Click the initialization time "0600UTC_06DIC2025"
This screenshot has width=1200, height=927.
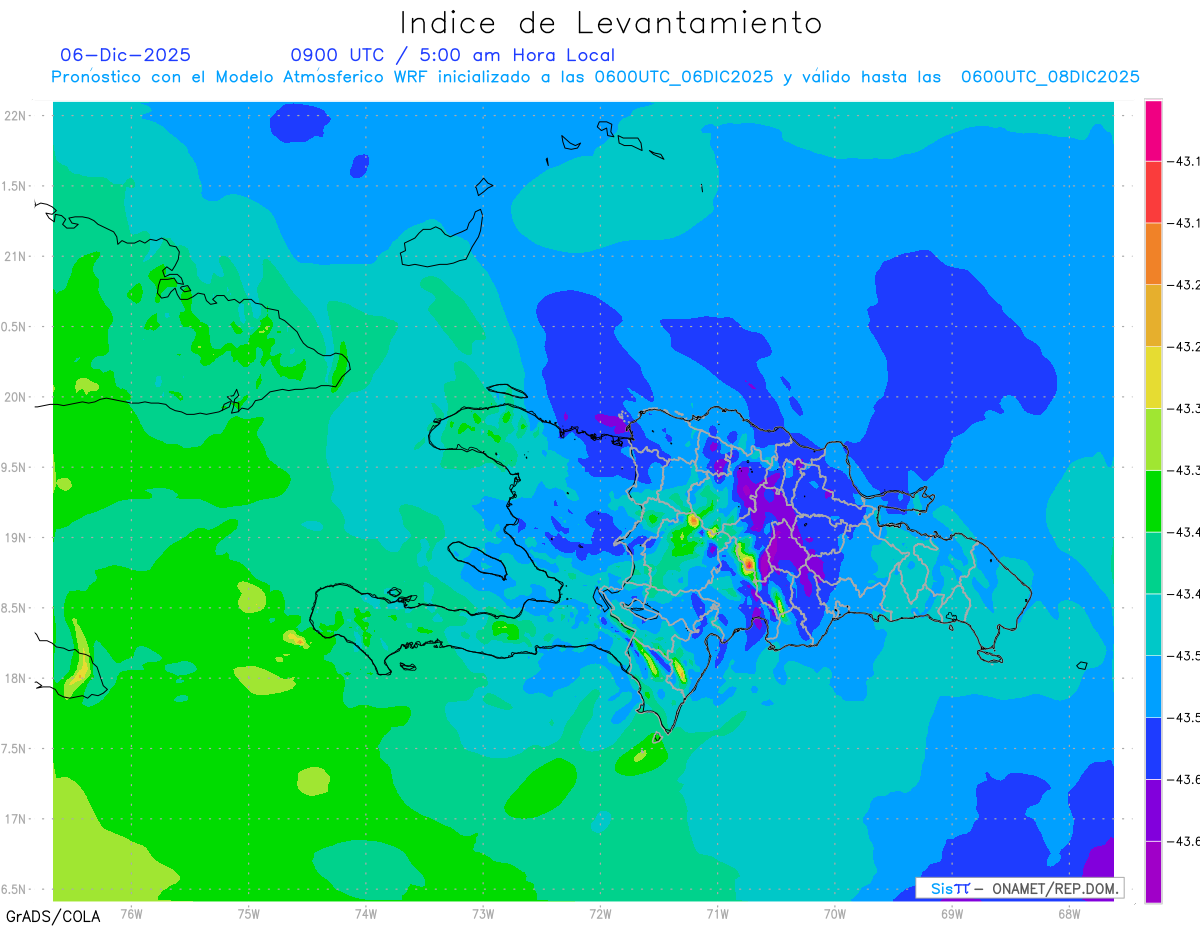pyautogui.click(x=683, y=77)
